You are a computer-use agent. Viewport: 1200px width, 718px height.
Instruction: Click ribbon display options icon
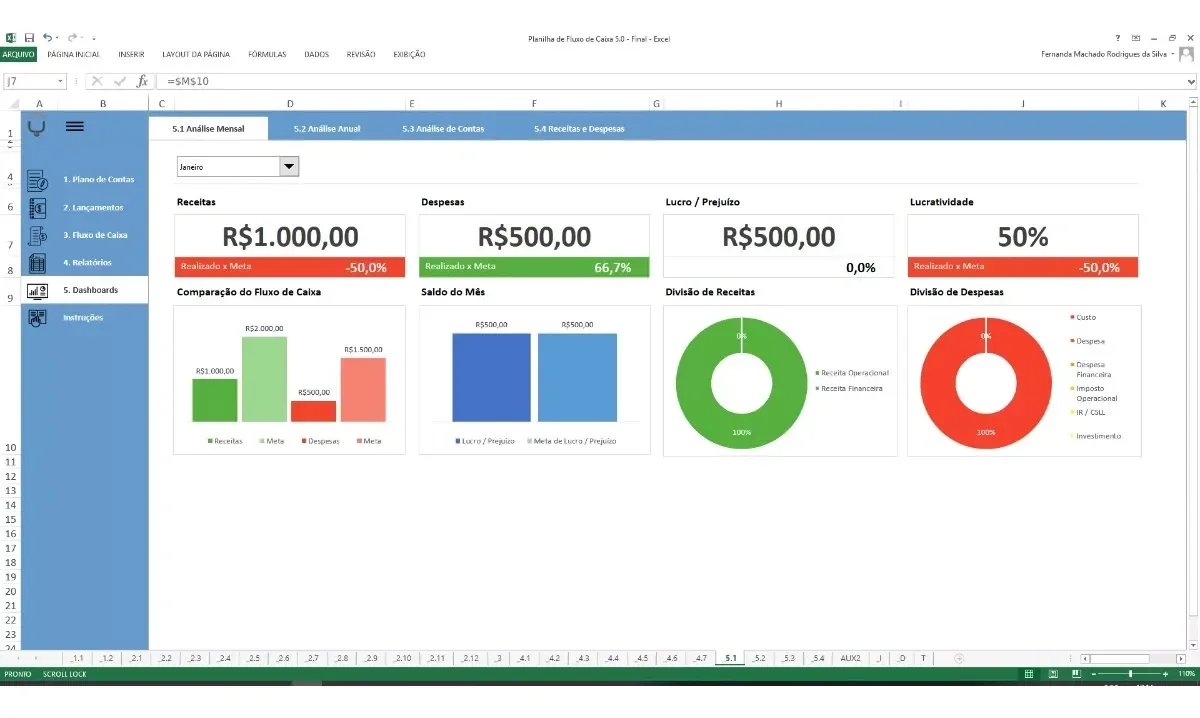click(x=1136, y=38)
